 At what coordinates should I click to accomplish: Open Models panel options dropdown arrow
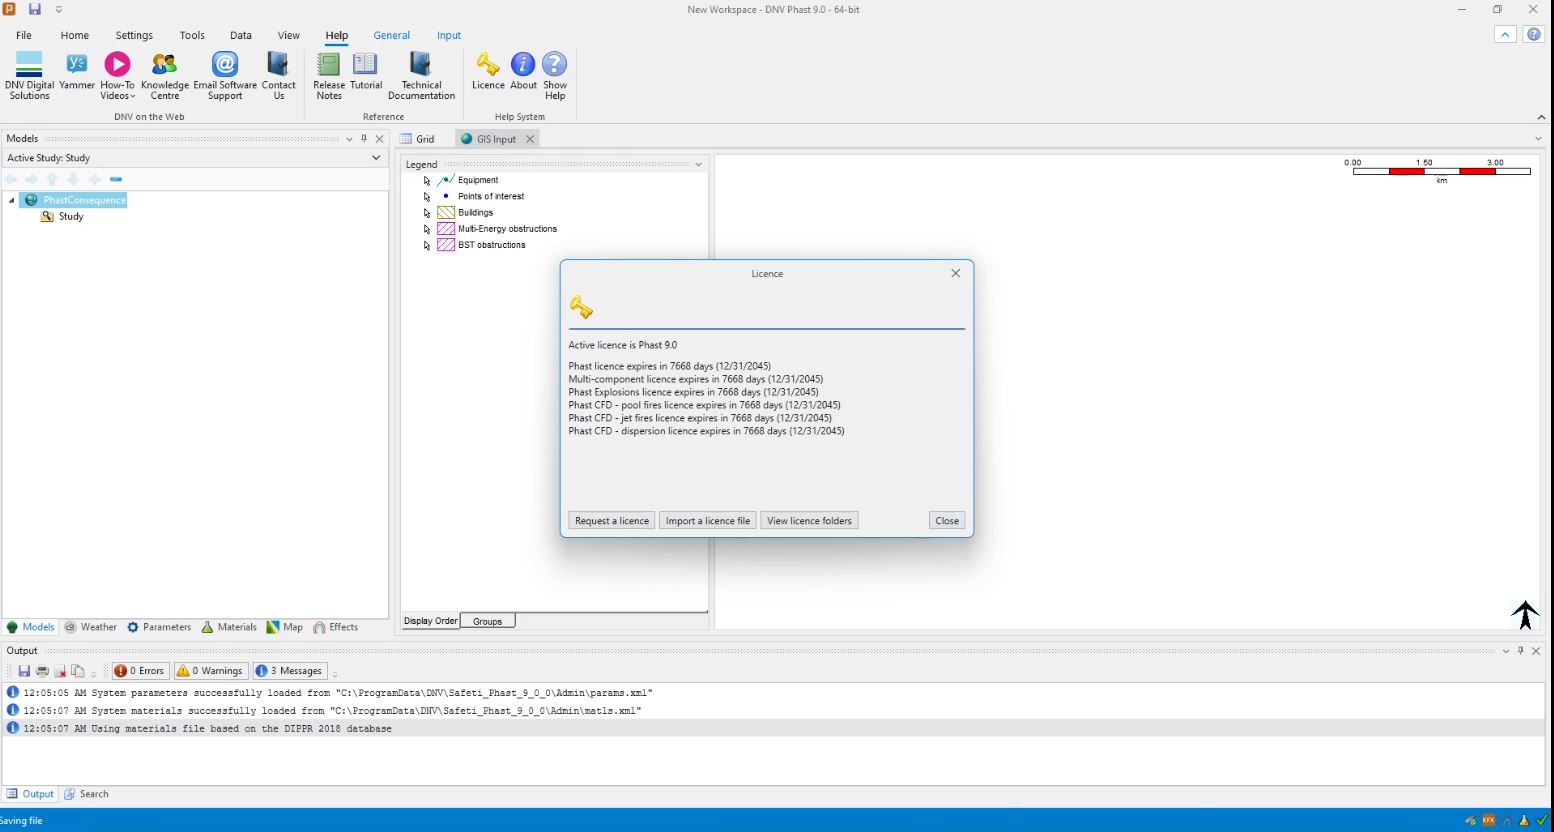point(349,139)
